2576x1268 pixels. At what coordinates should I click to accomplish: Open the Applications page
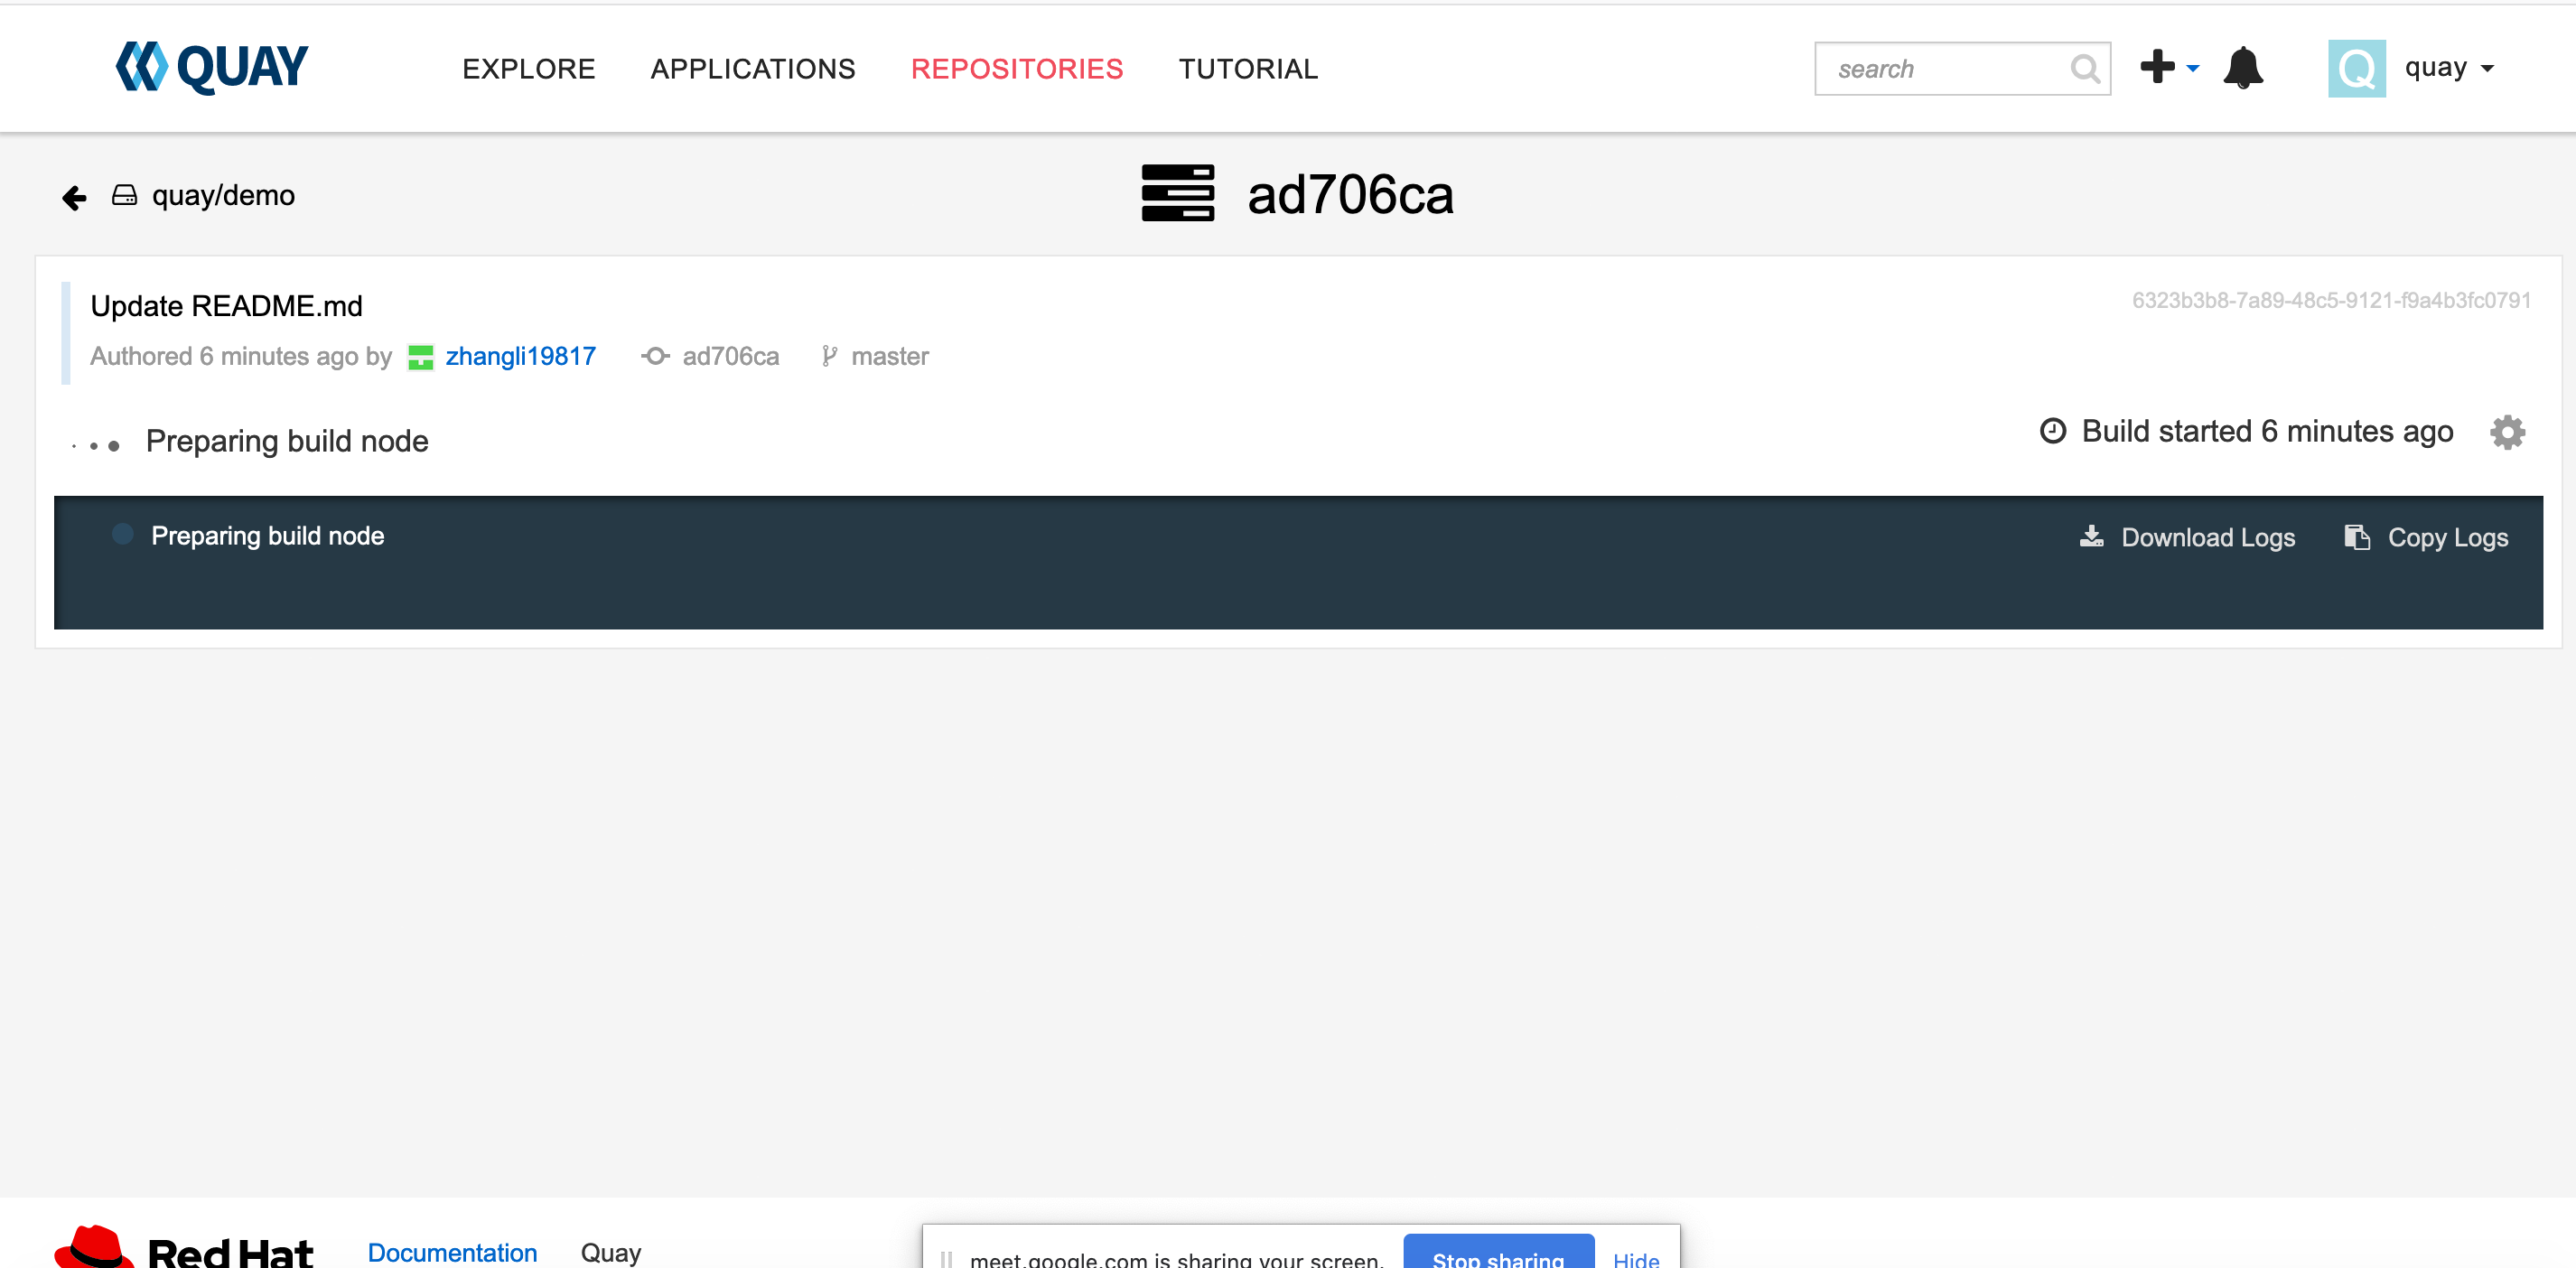(x=752, y=69)
